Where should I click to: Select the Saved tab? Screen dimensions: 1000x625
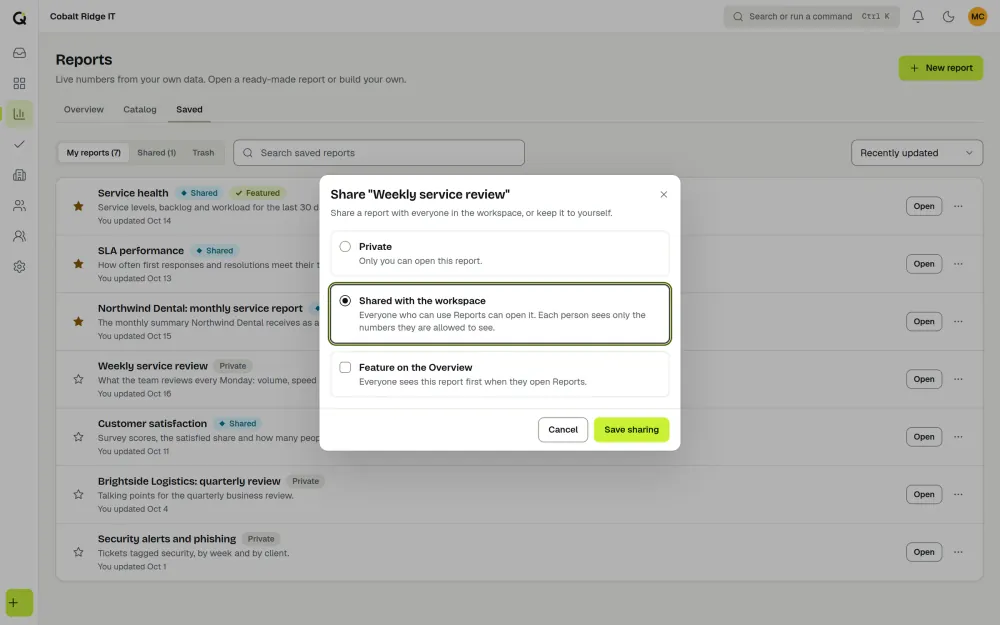[189, 110]
